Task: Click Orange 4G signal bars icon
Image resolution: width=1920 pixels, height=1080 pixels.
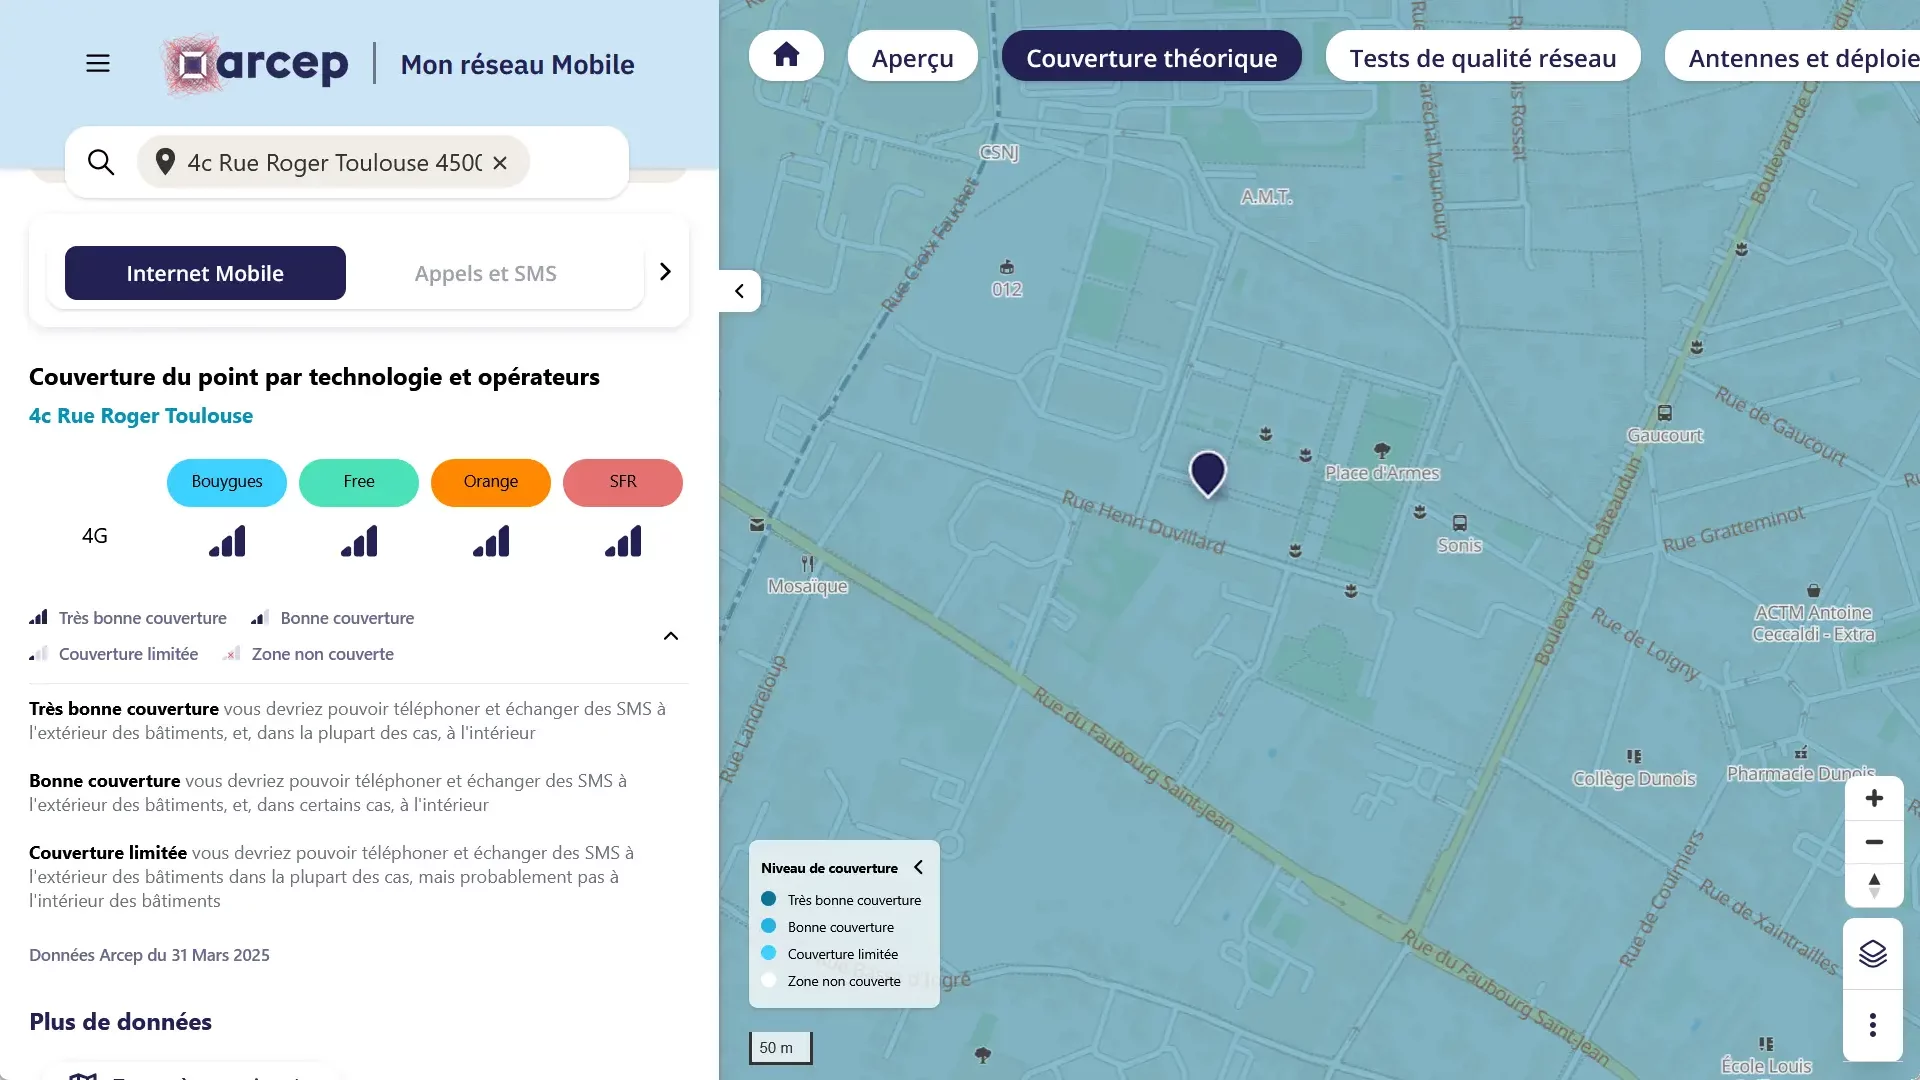Action: tap(491, 541)
